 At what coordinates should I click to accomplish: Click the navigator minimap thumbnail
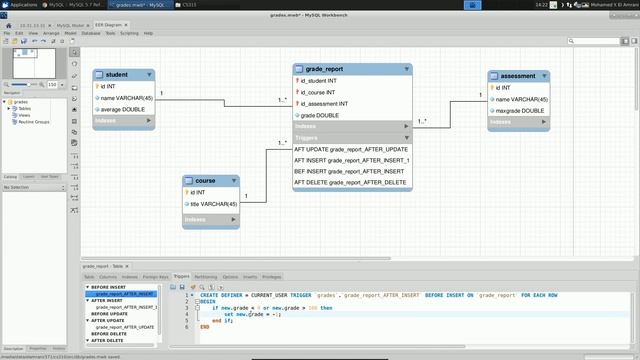(34, 63)
